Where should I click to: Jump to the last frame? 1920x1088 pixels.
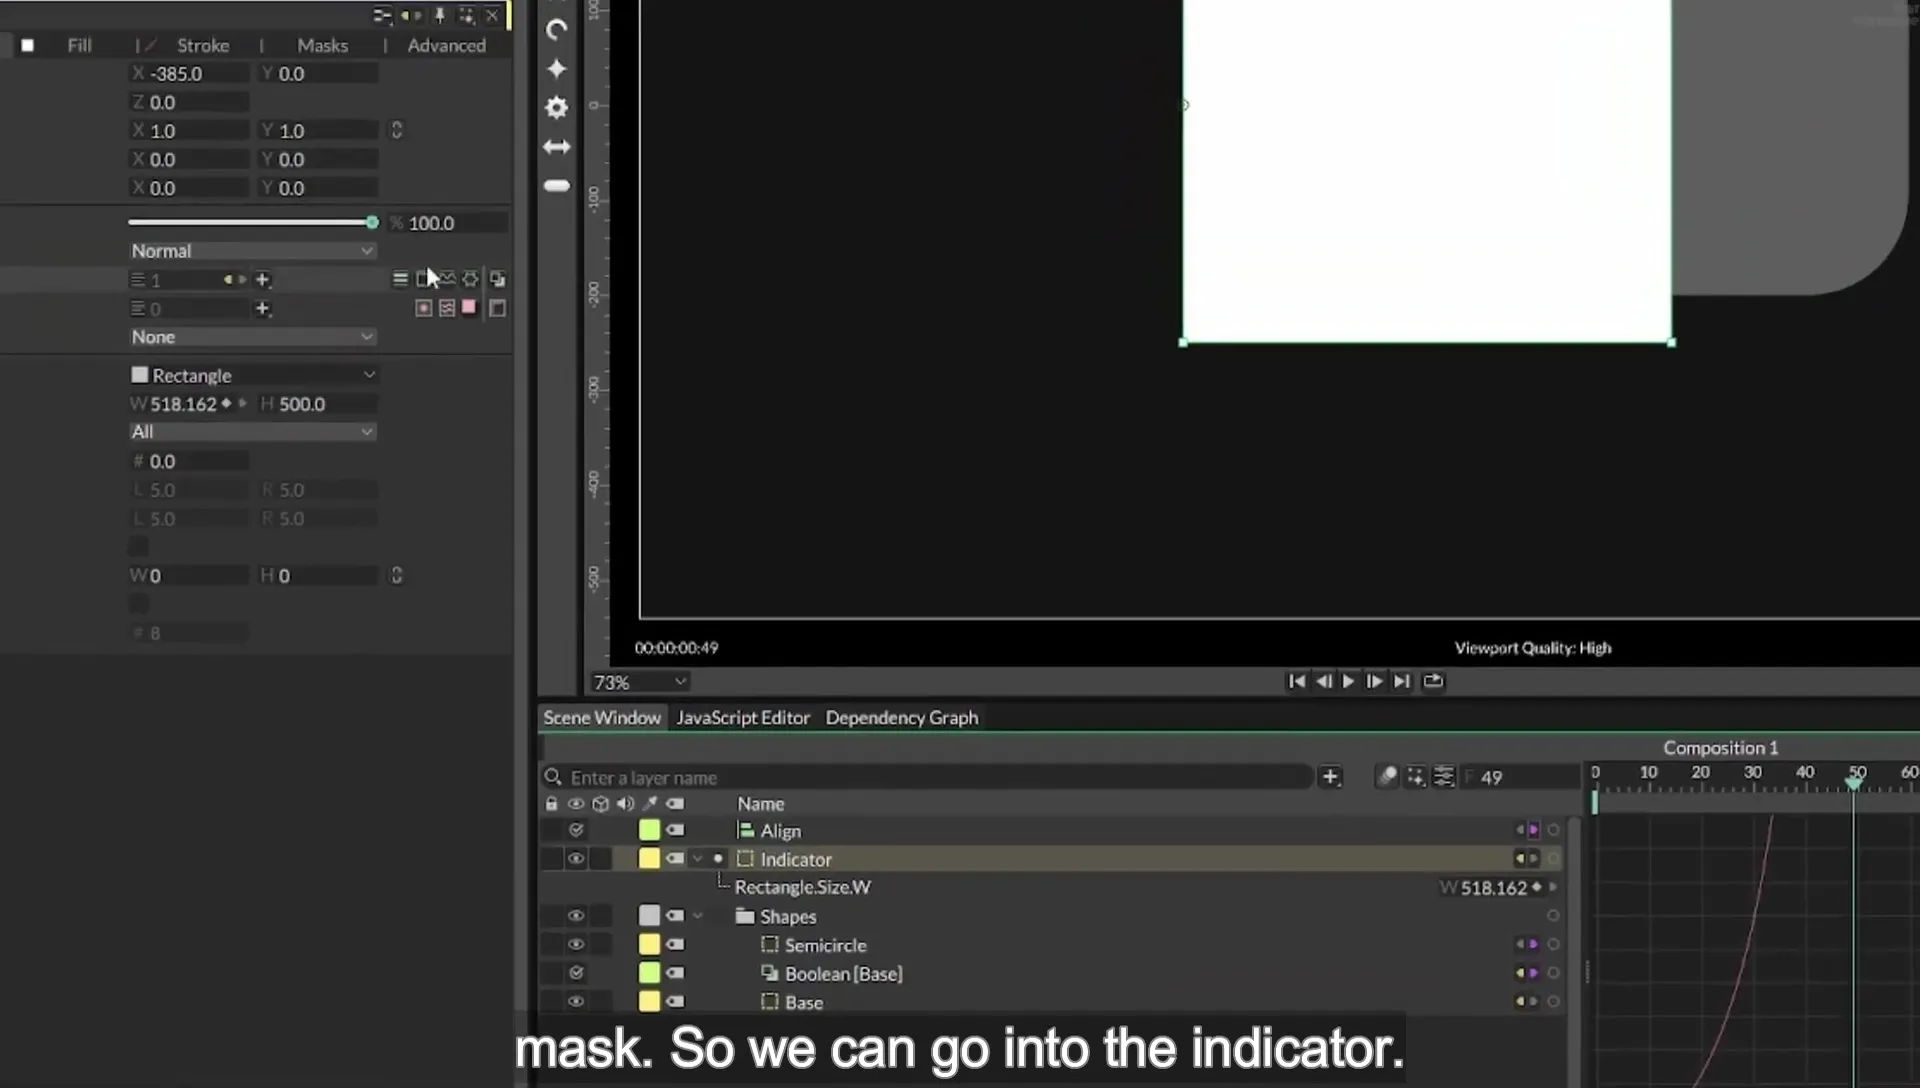[1402, 681]
